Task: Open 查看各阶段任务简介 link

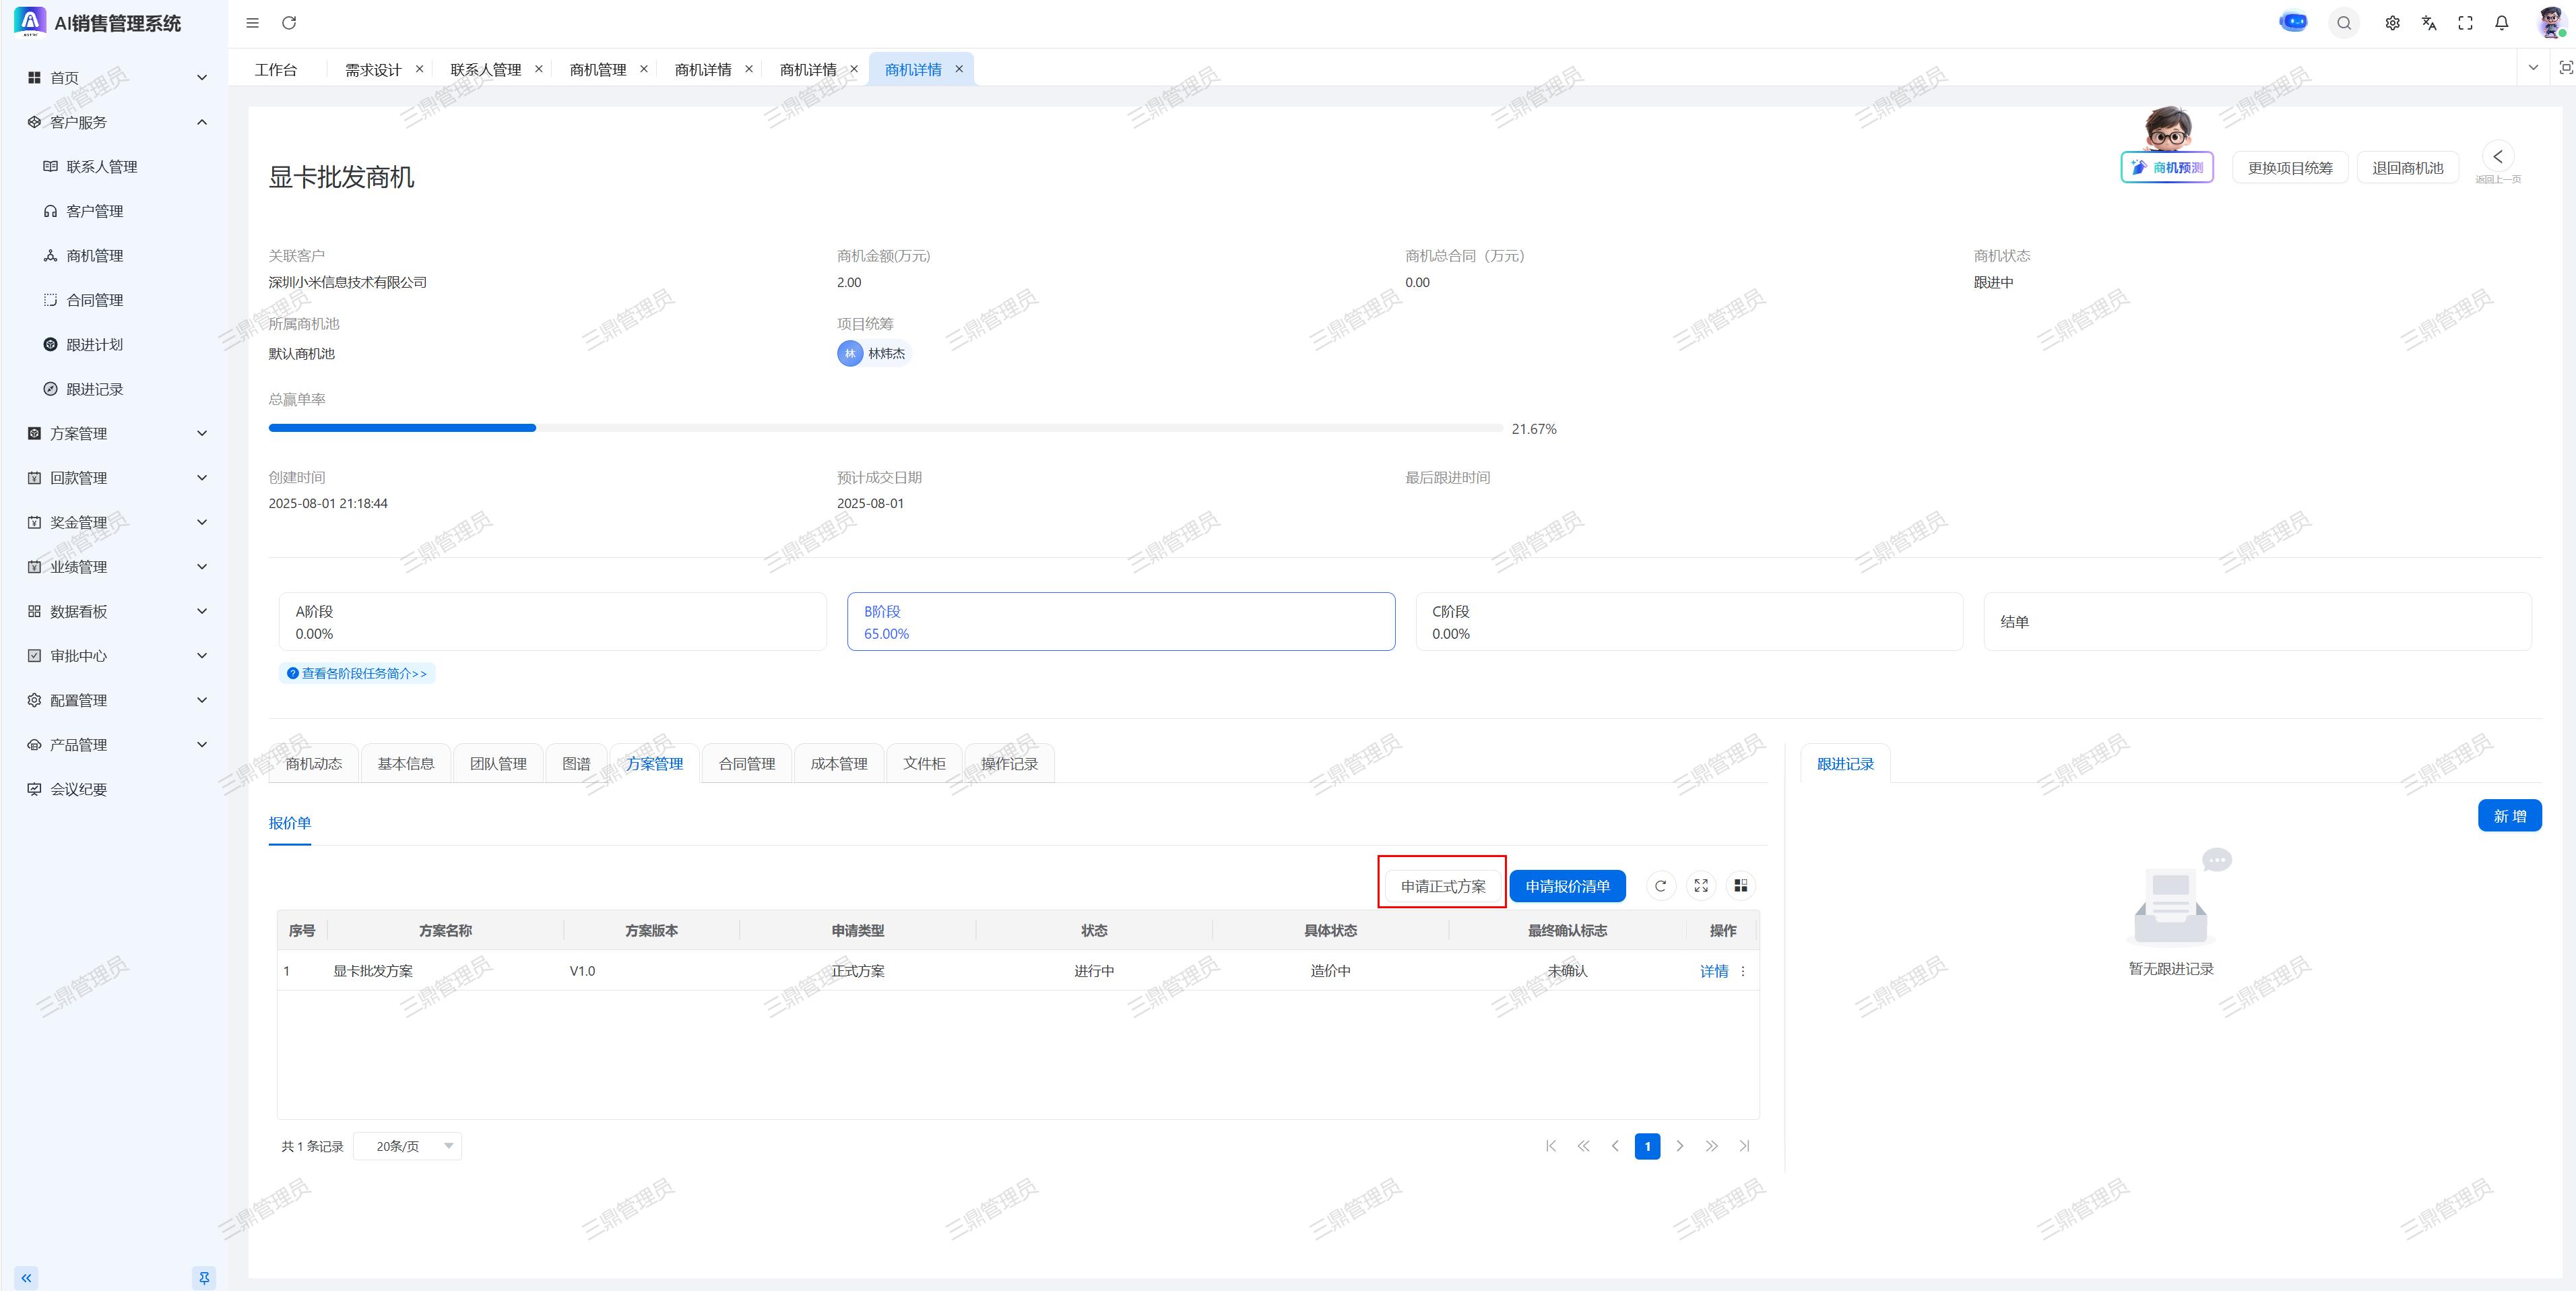Action: click(358, 674)
